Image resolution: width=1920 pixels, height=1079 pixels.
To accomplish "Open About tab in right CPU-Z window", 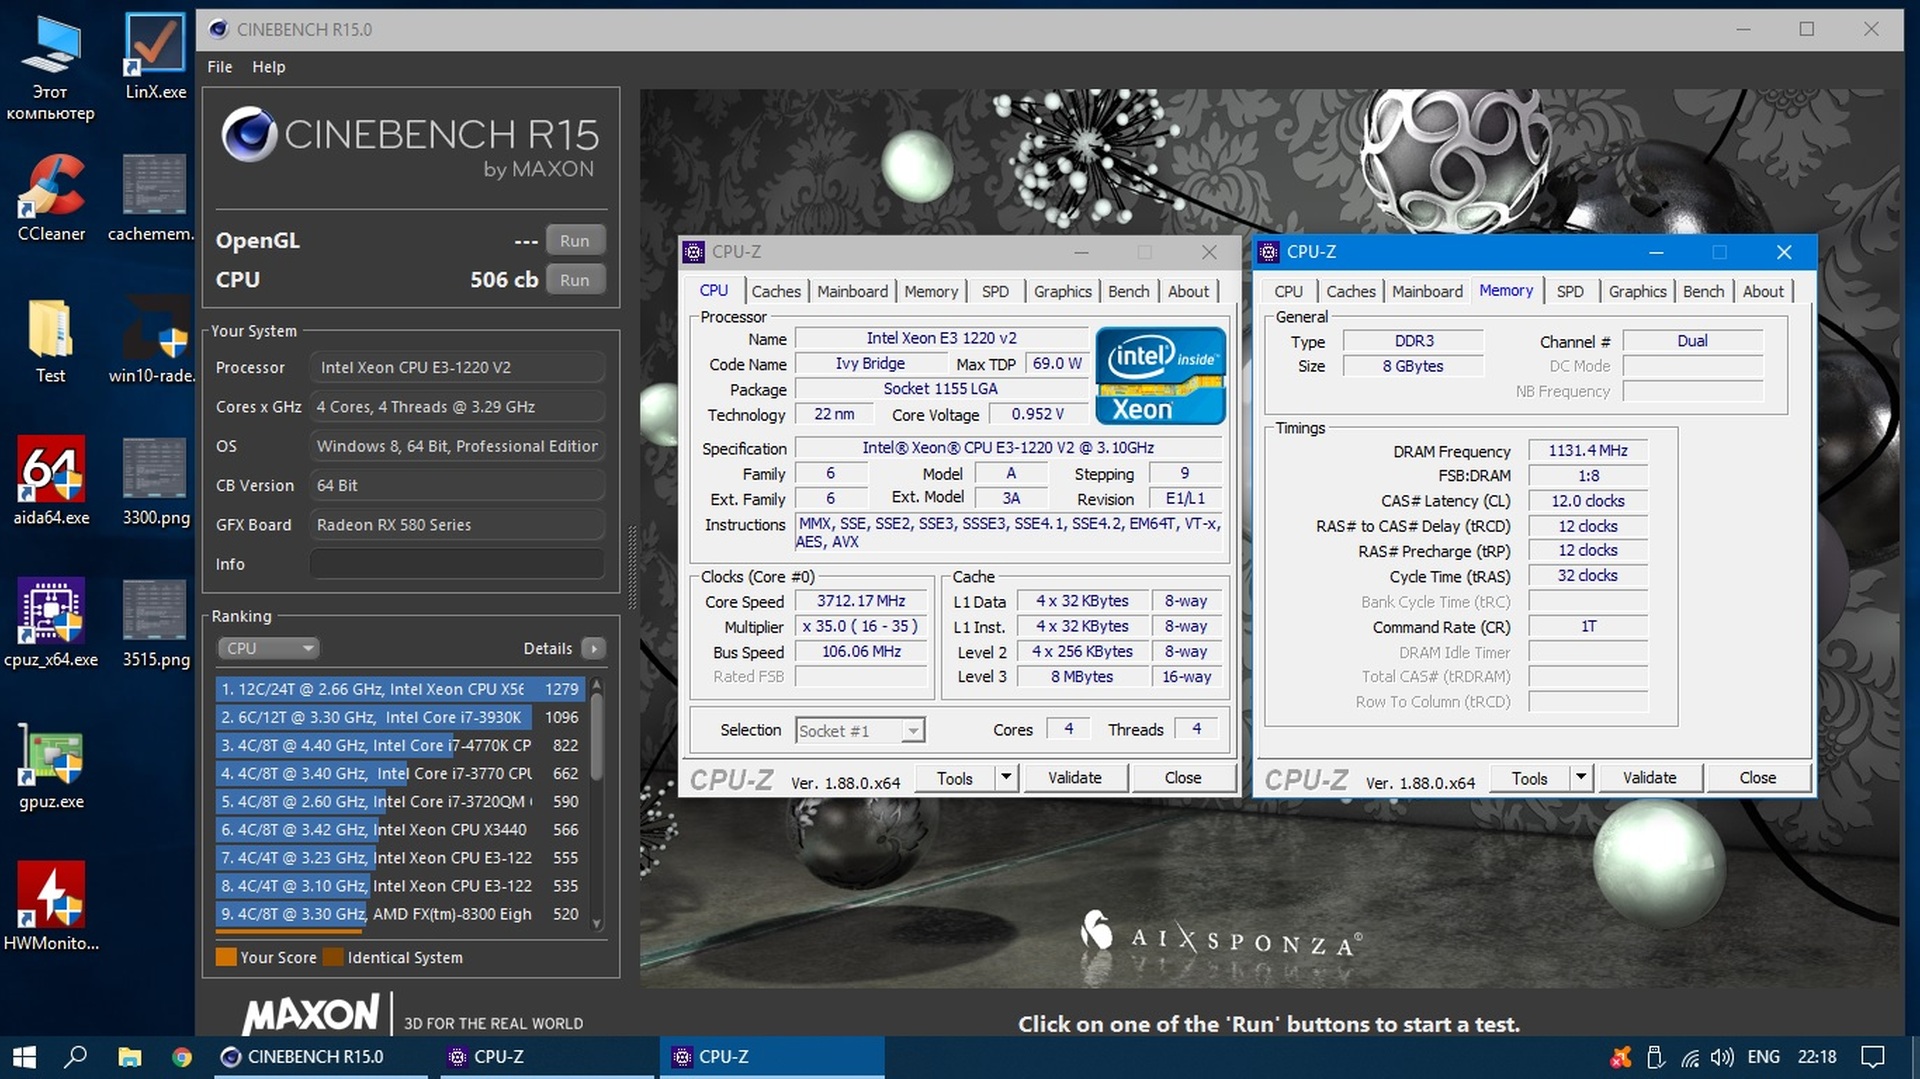I will click(x=1763, y=291).
